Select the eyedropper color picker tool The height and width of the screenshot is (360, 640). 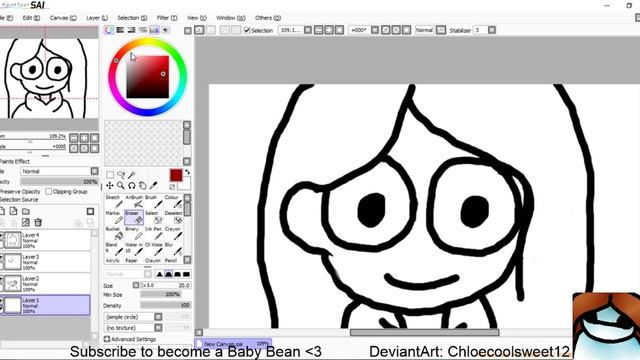(x=153, y=186)
